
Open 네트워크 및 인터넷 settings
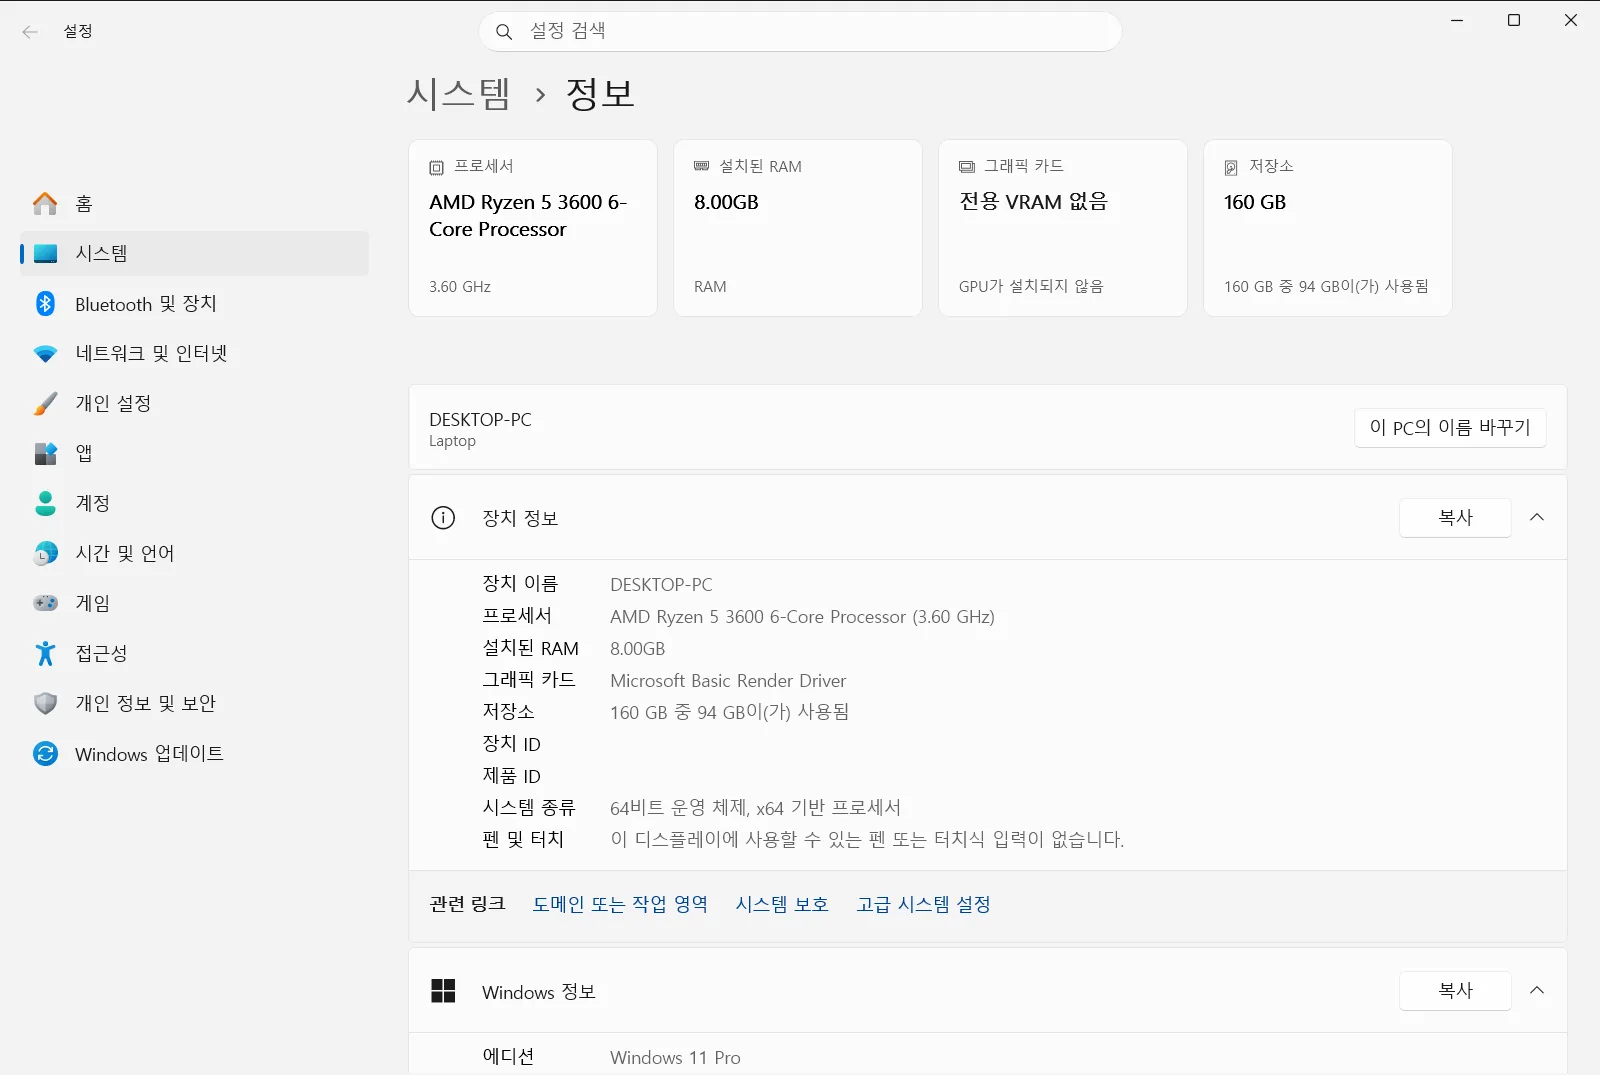pyautogui.click(x=194, y=354)
